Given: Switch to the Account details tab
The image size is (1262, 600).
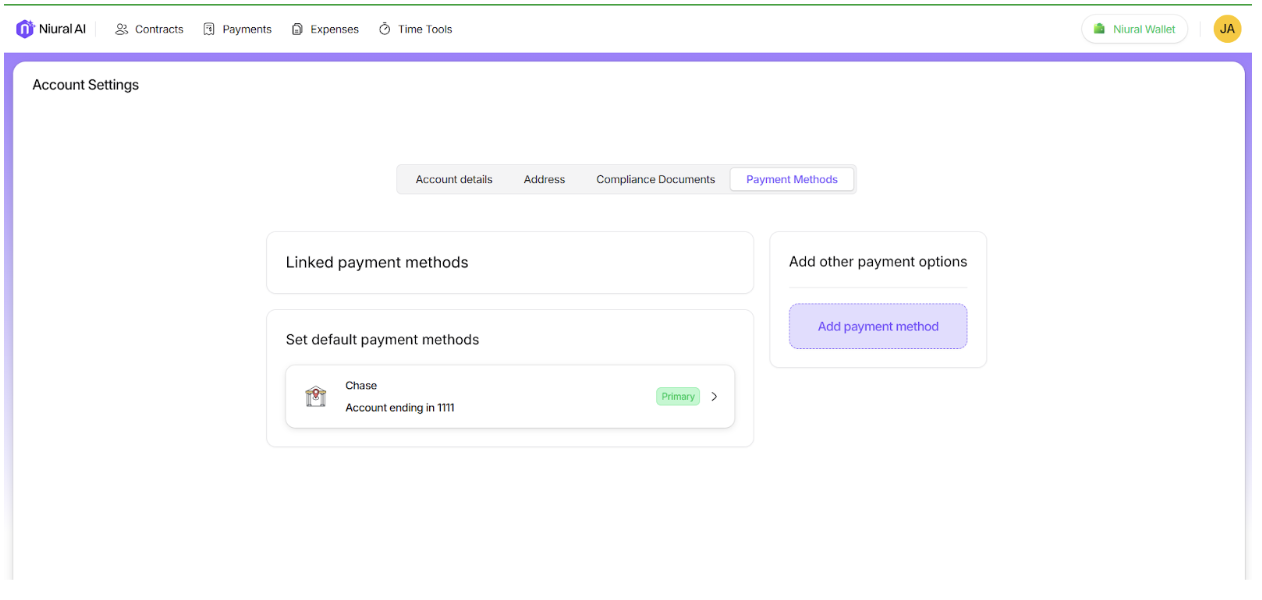Looking at the screenshot, I should coord(454,180).
